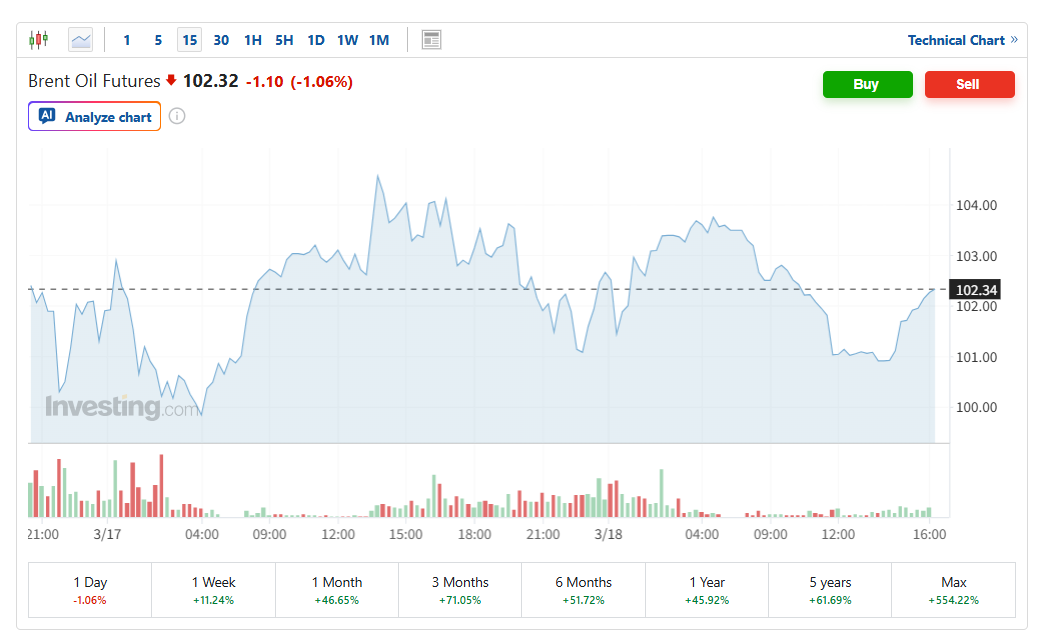Choose the 1W interval option

[347, 40]
